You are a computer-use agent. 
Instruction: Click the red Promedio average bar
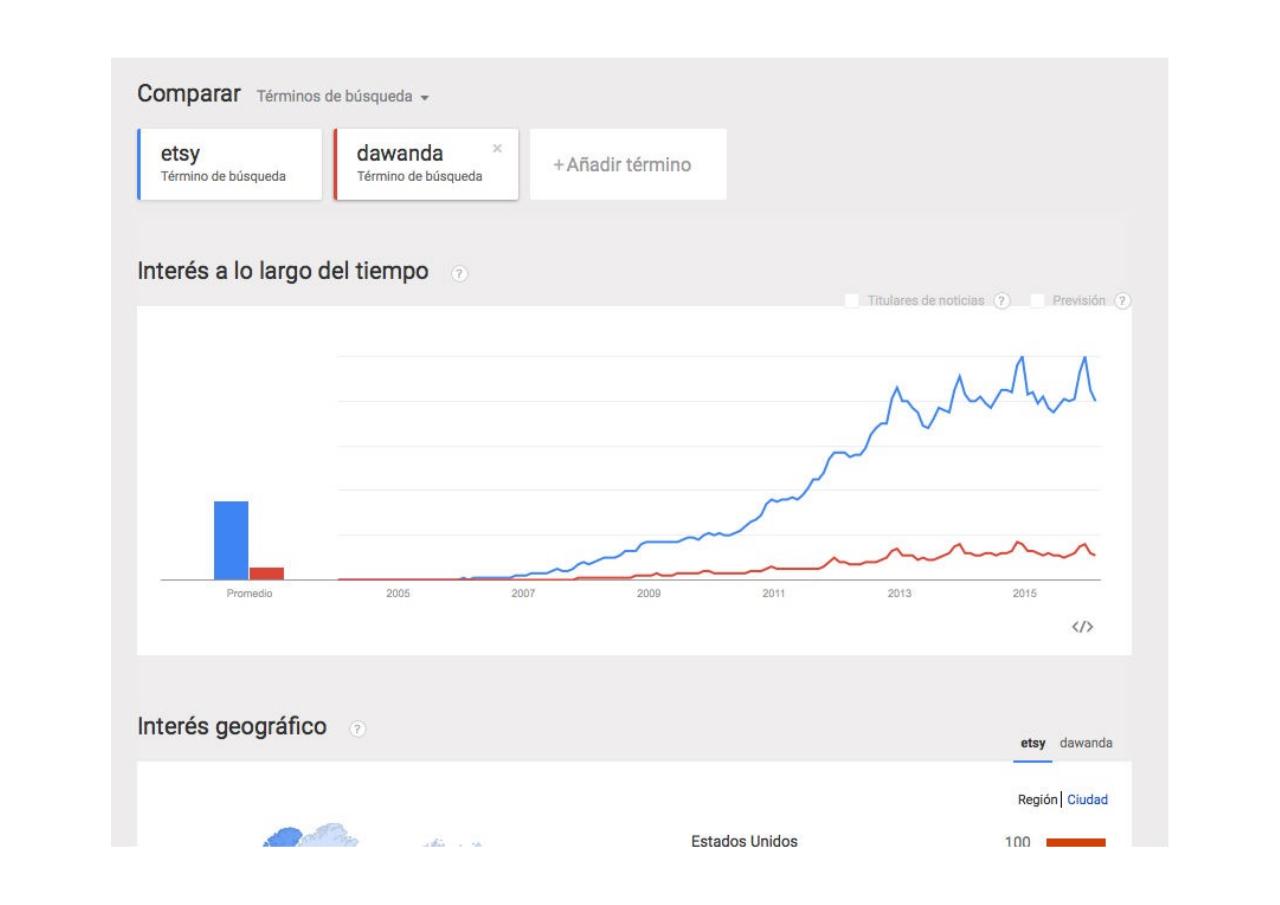[267, 573]
